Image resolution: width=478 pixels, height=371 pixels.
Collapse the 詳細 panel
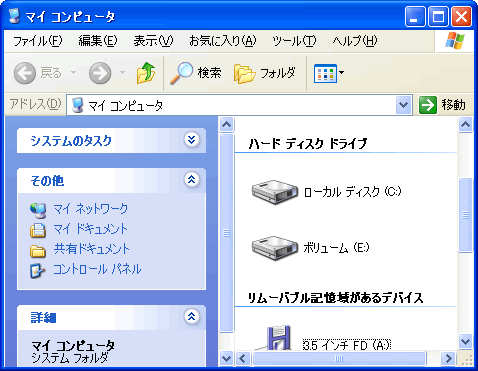192,316
